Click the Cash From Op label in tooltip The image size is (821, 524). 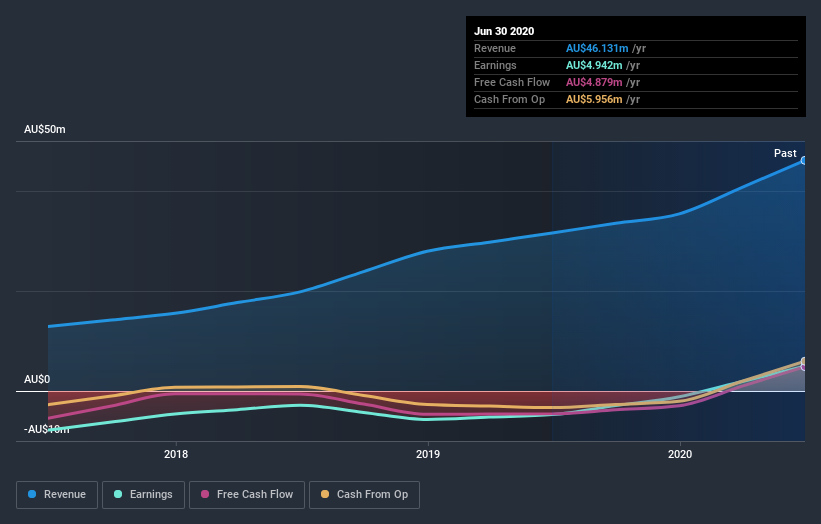509,99
